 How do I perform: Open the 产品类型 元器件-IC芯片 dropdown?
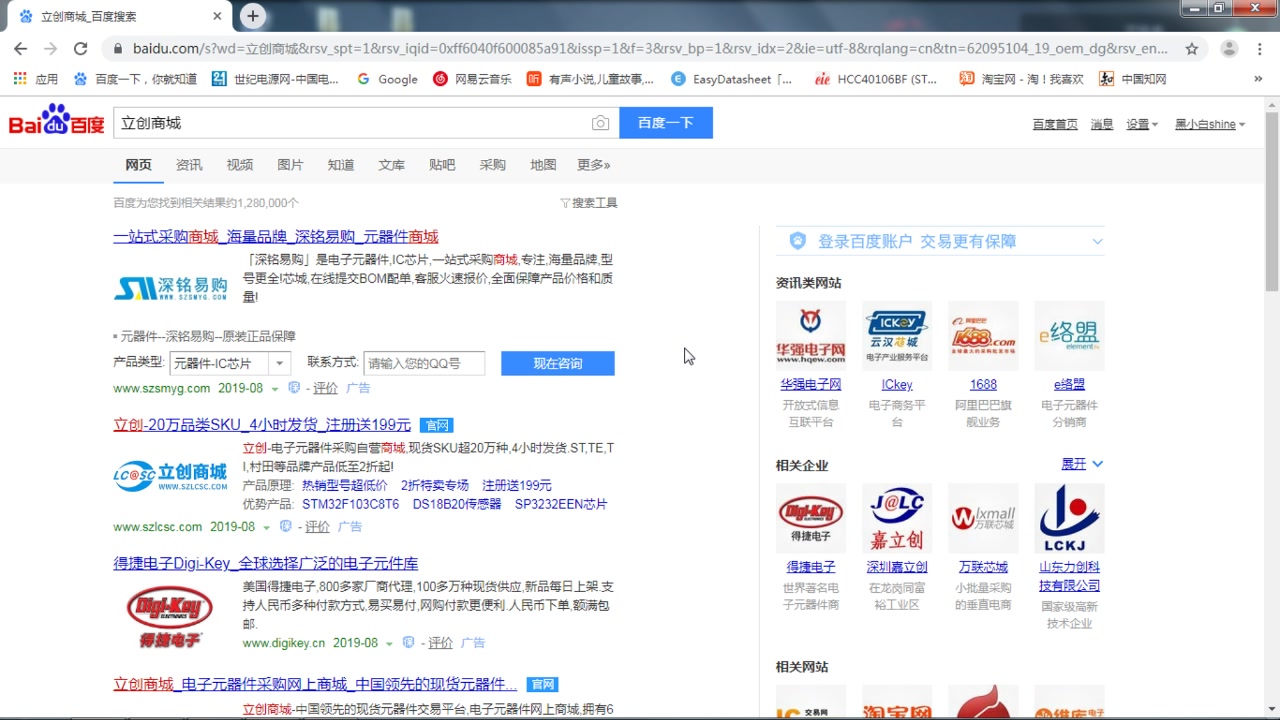(229, 363)
